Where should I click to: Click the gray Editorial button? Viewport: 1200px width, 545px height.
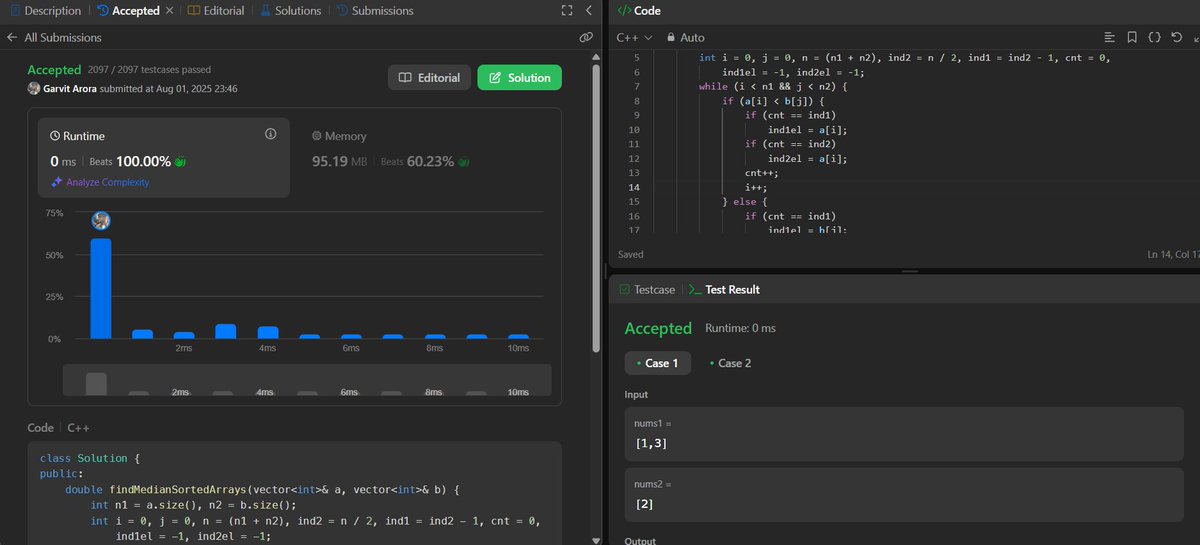429,77
